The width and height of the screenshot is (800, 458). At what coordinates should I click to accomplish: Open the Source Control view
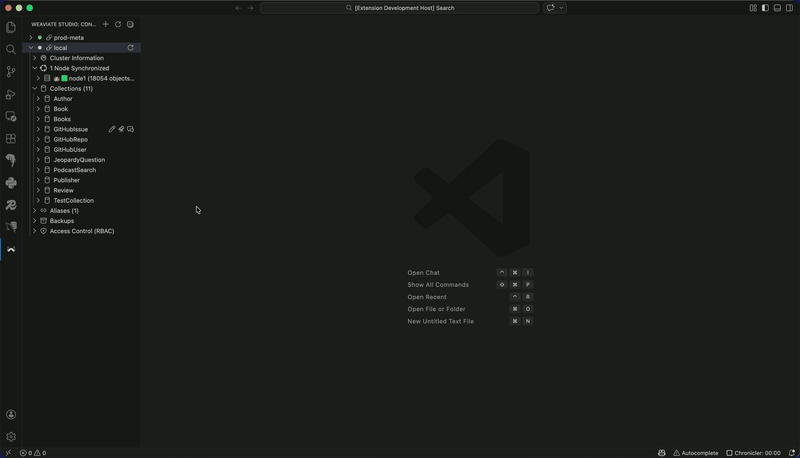pos(11,72)
